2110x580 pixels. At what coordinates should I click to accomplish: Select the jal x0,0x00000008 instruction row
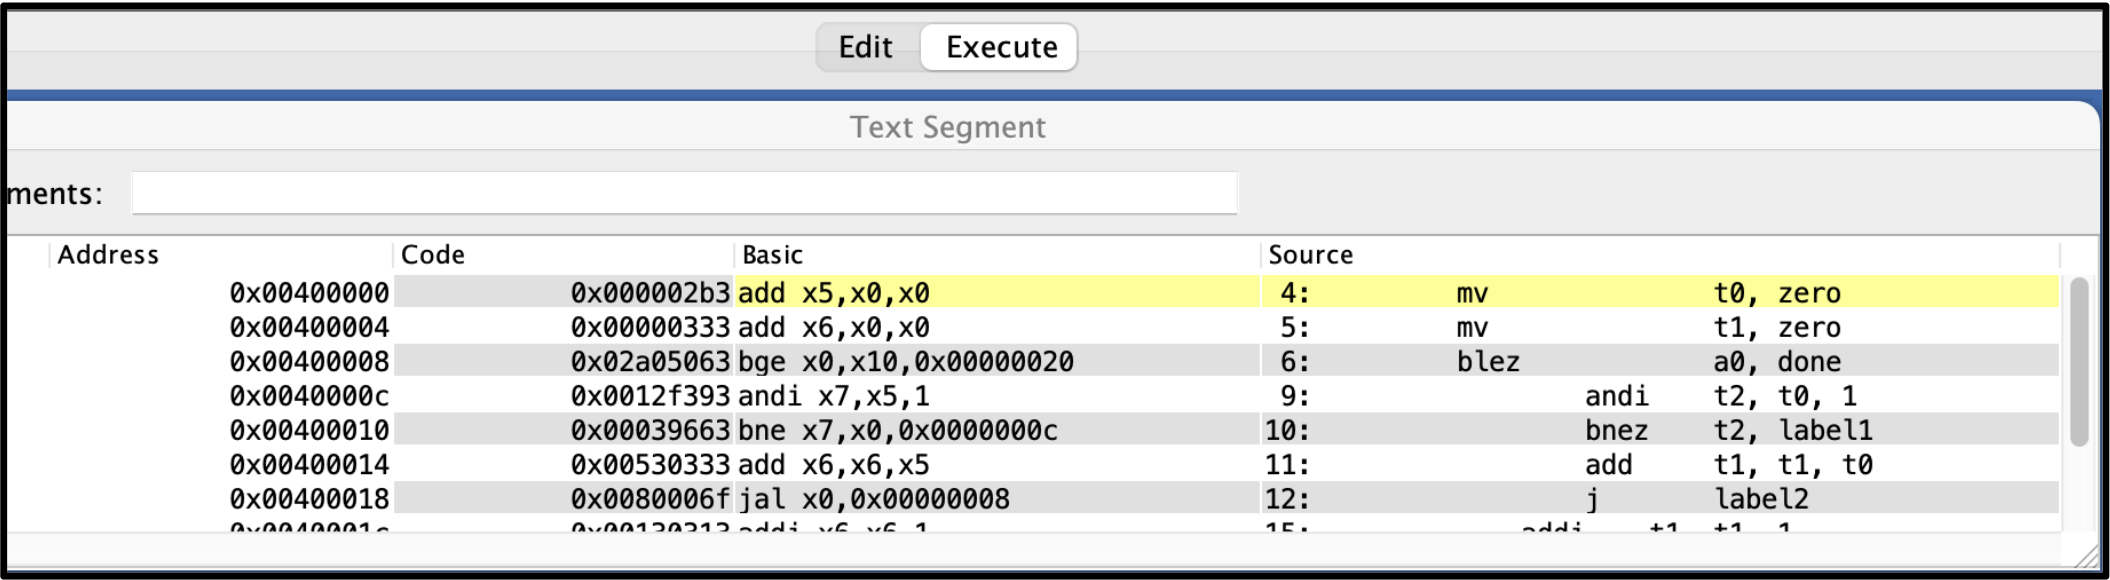pyautogui.click(x=873, y=499)
